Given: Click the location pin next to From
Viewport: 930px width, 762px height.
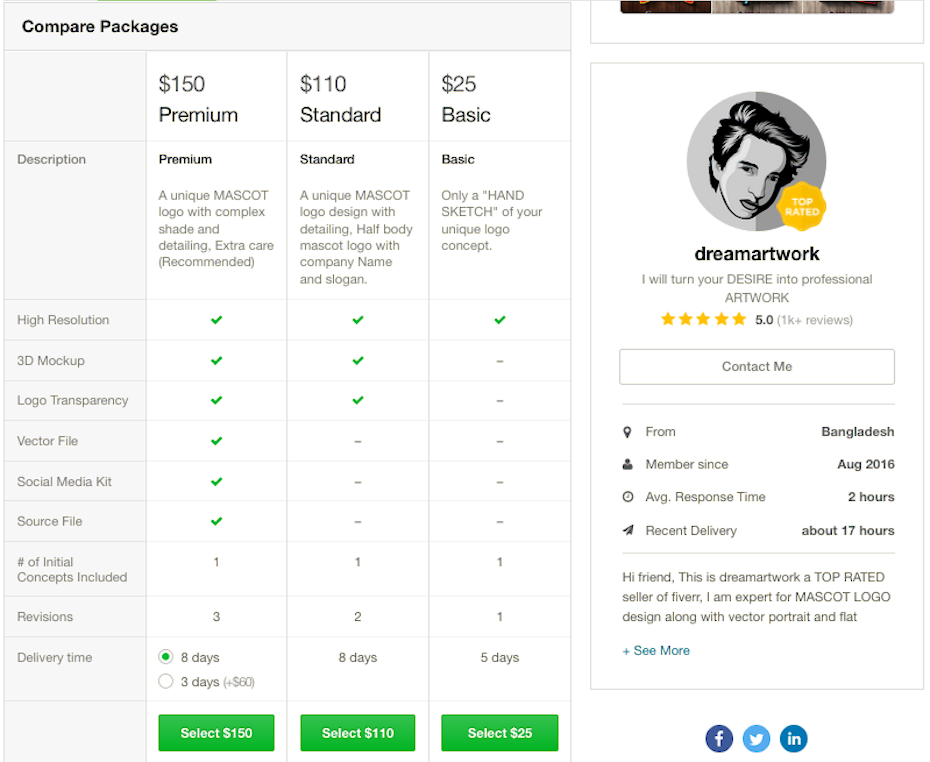Looking at the screenshot, I should (628, 431).
